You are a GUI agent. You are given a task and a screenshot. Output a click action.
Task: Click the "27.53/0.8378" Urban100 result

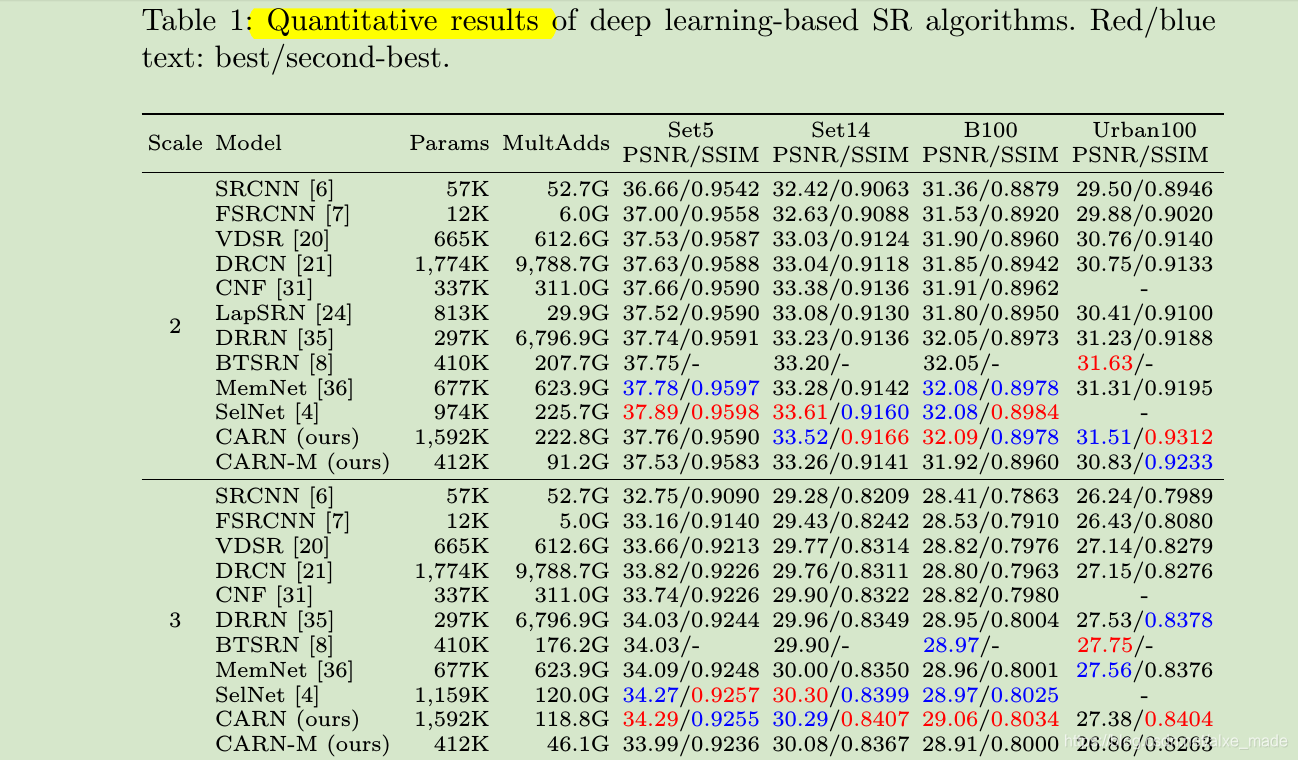tap(1144, 620)
